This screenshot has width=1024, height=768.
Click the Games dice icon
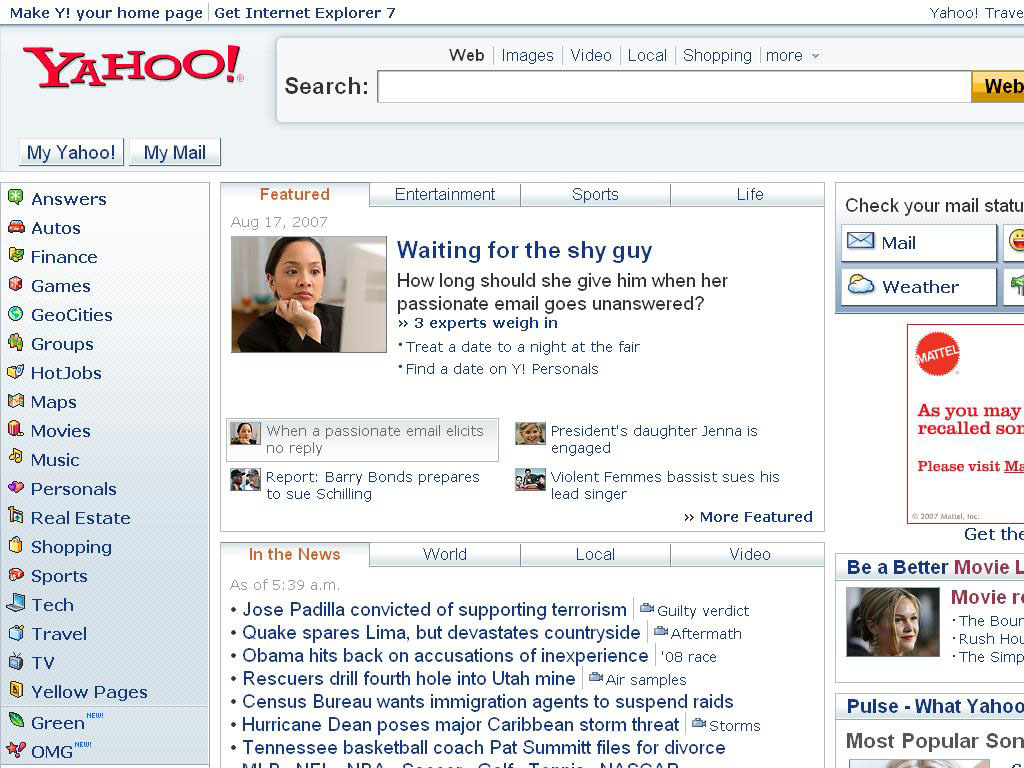[16, 284]
